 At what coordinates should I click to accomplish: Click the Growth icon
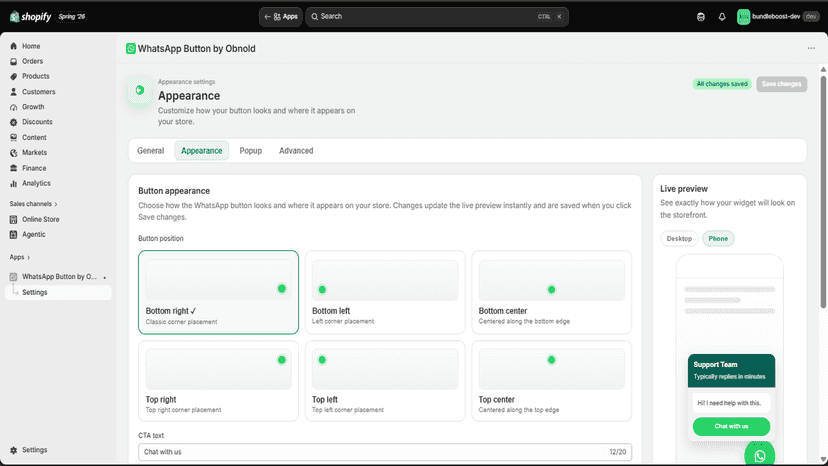[14, 107]
